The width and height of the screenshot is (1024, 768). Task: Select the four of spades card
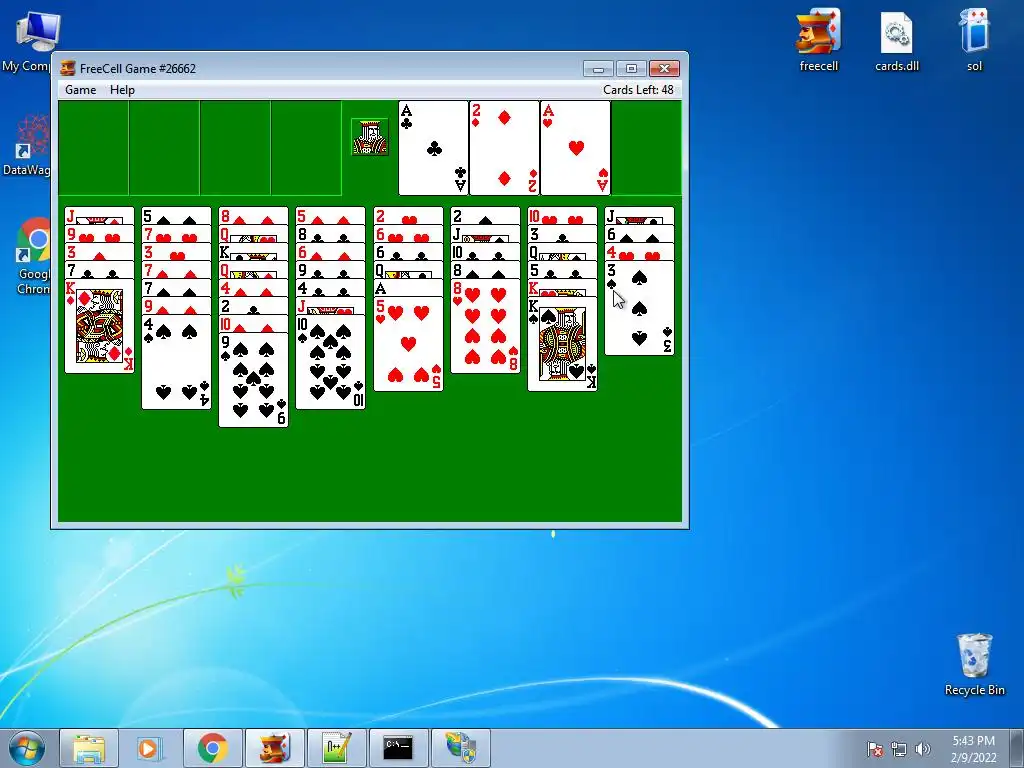(x=176, y=362)
